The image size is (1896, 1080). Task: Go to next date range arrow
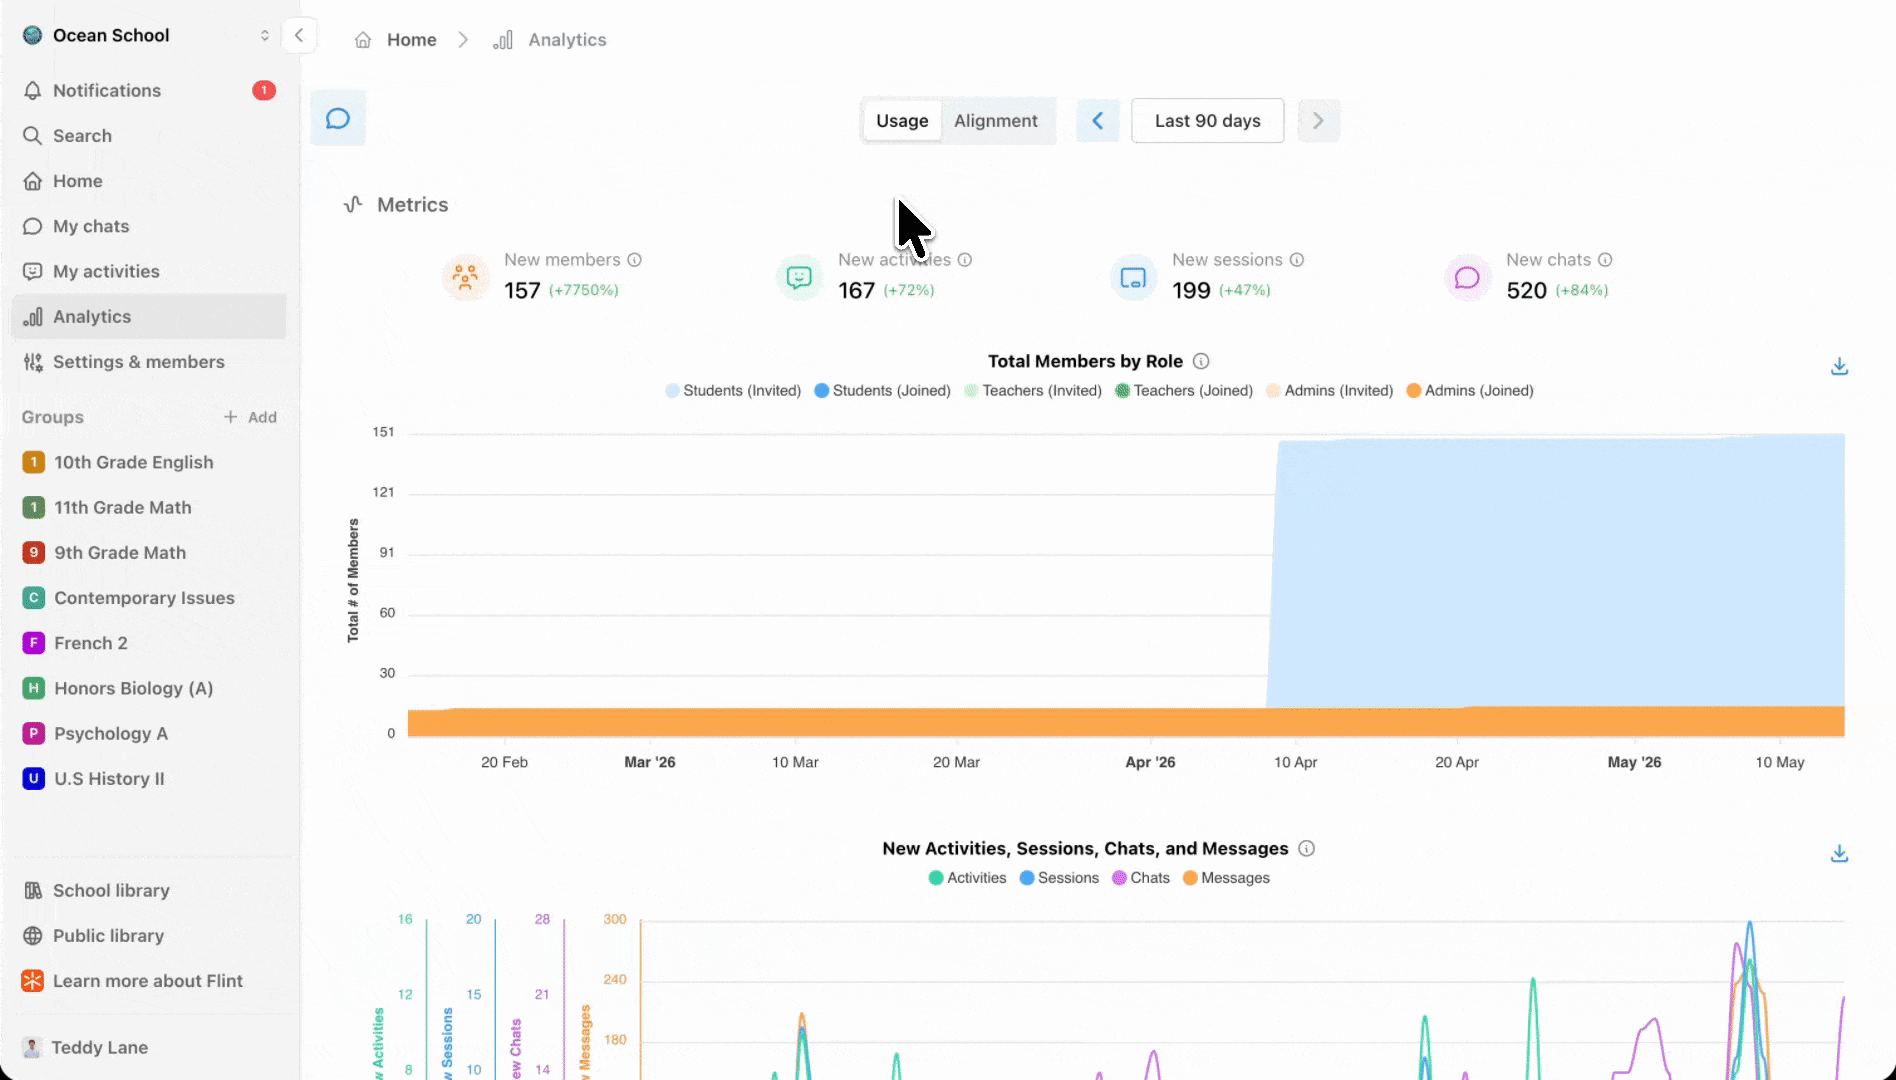1318,121
